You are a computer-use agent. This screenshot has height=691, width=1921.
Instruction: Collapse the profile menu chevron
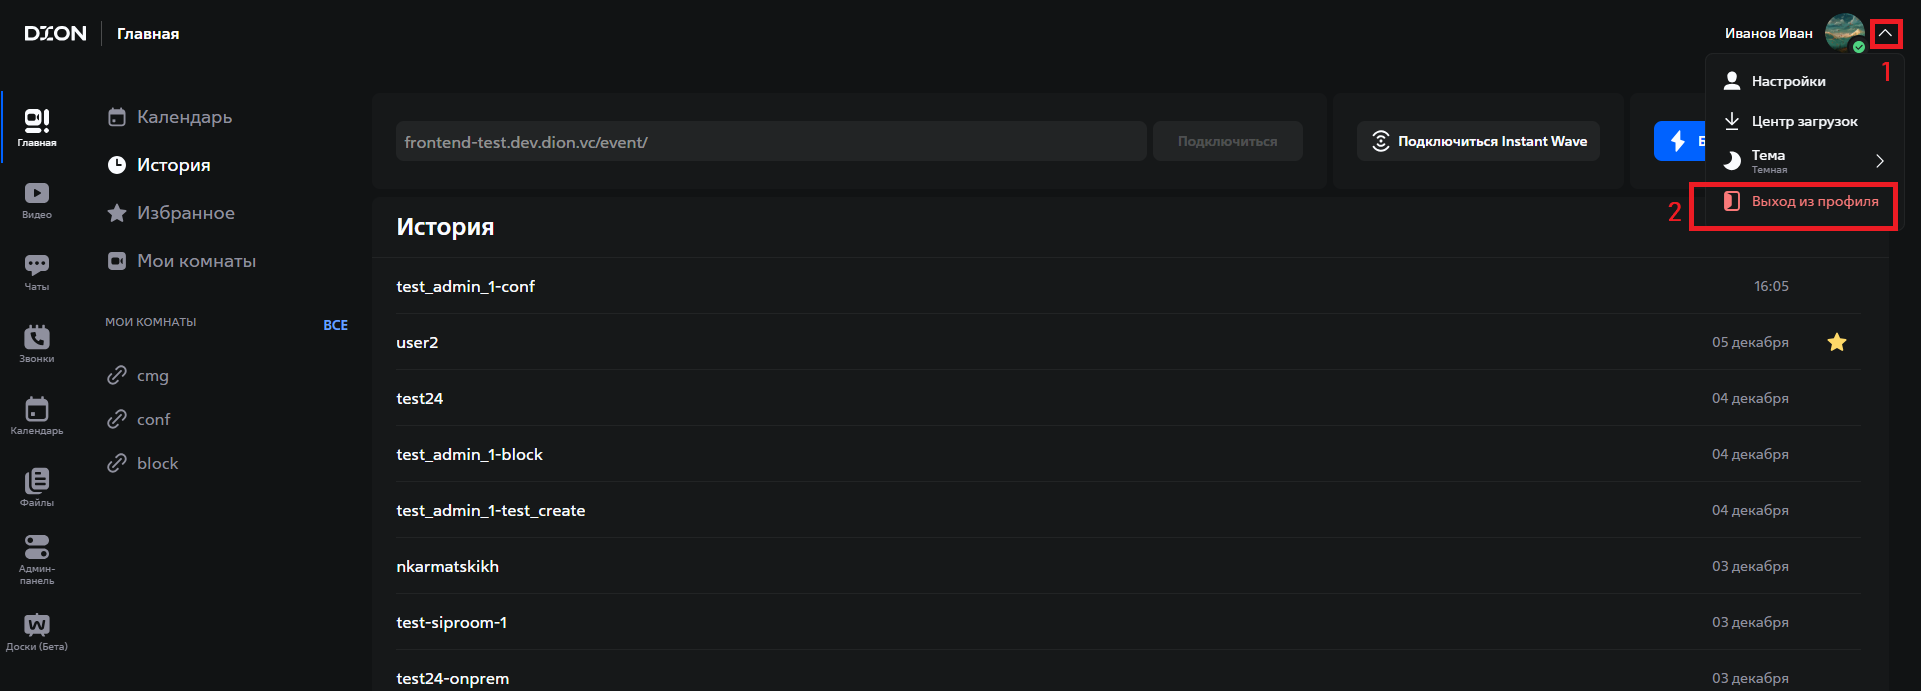pos(1885,33)
